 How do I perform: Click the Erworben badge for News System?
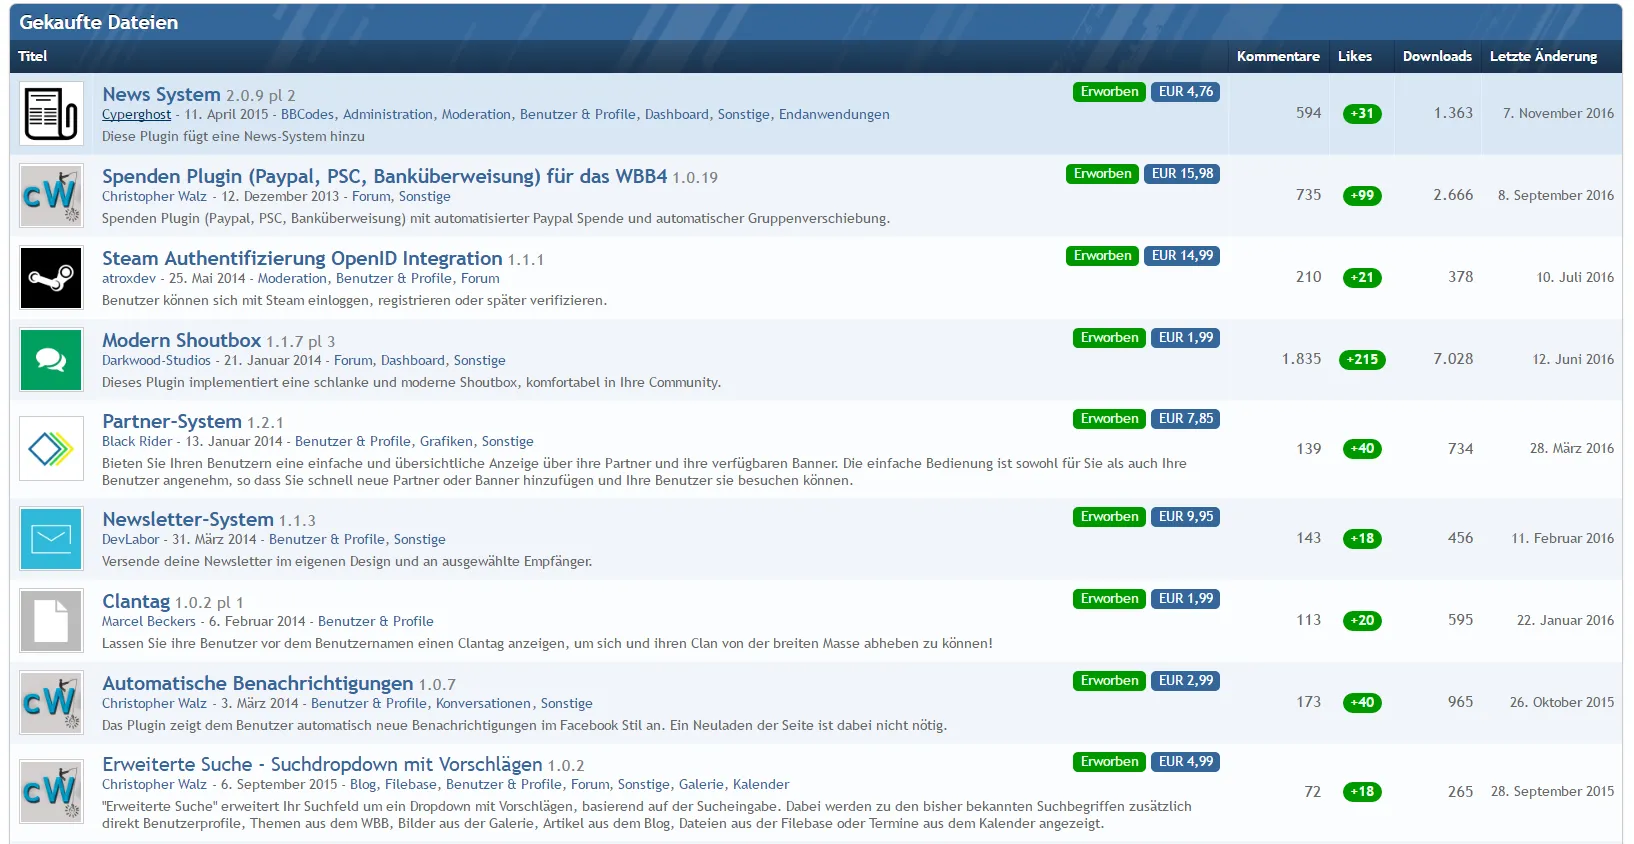(1109, 92)
